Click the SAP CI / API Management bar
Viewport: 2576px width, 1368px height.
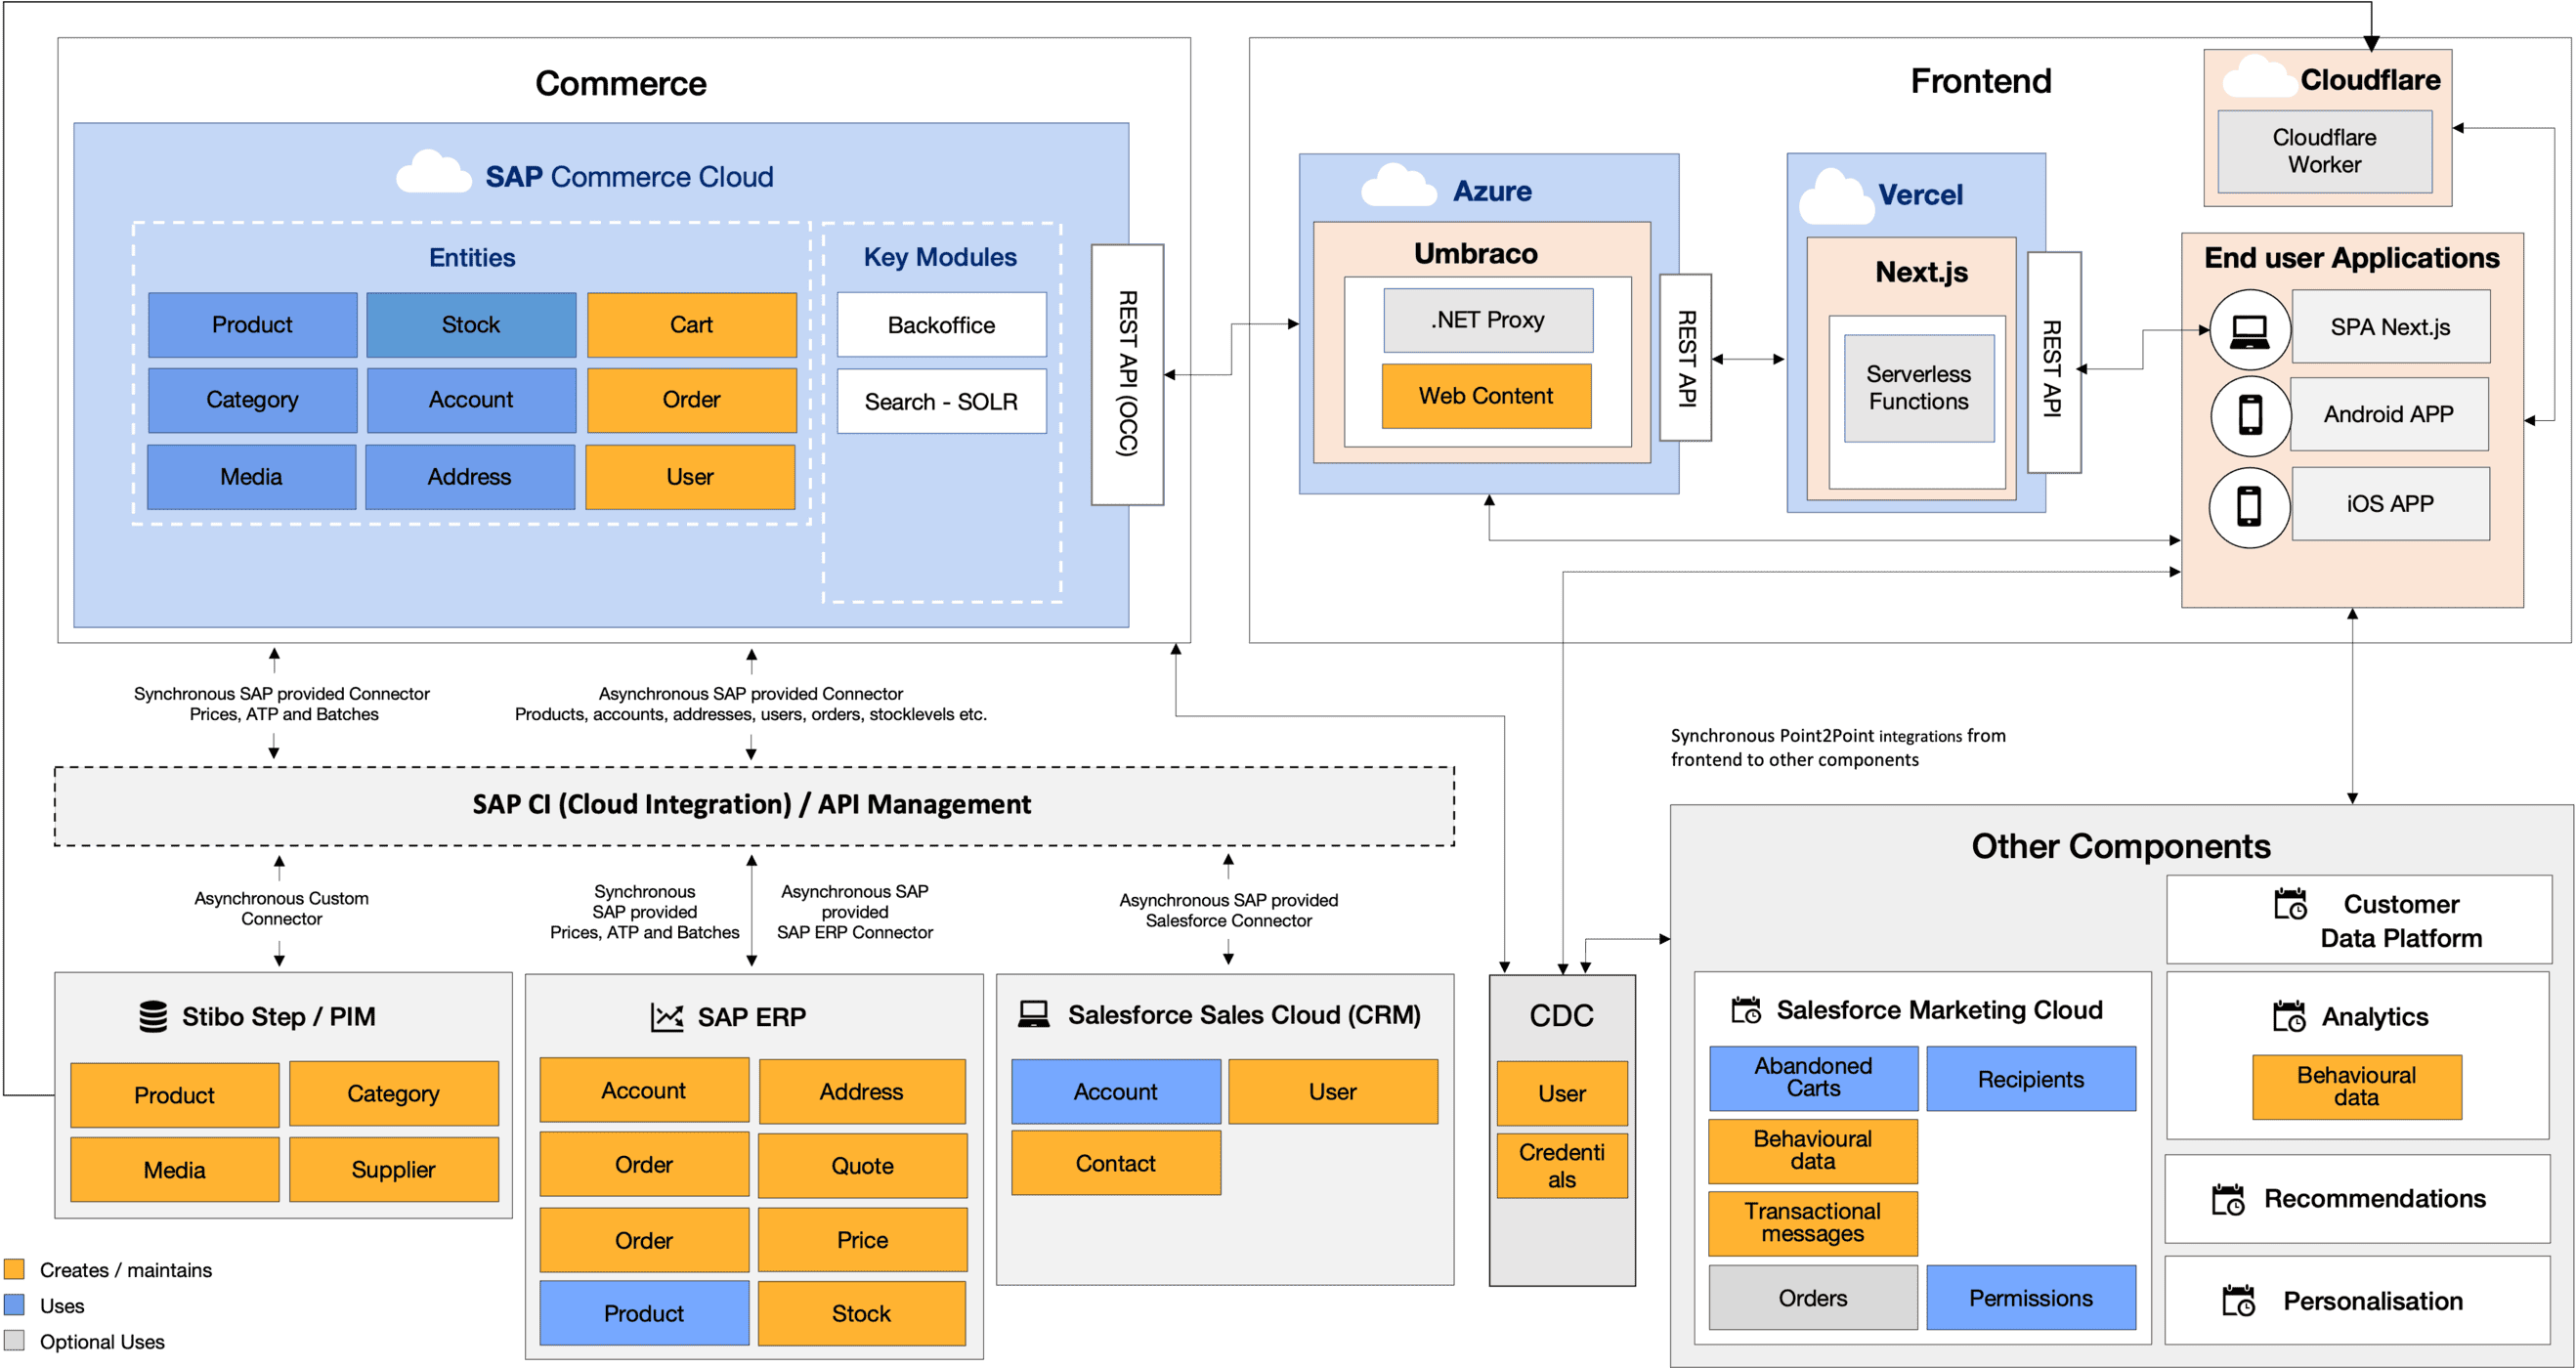(753, 806)
